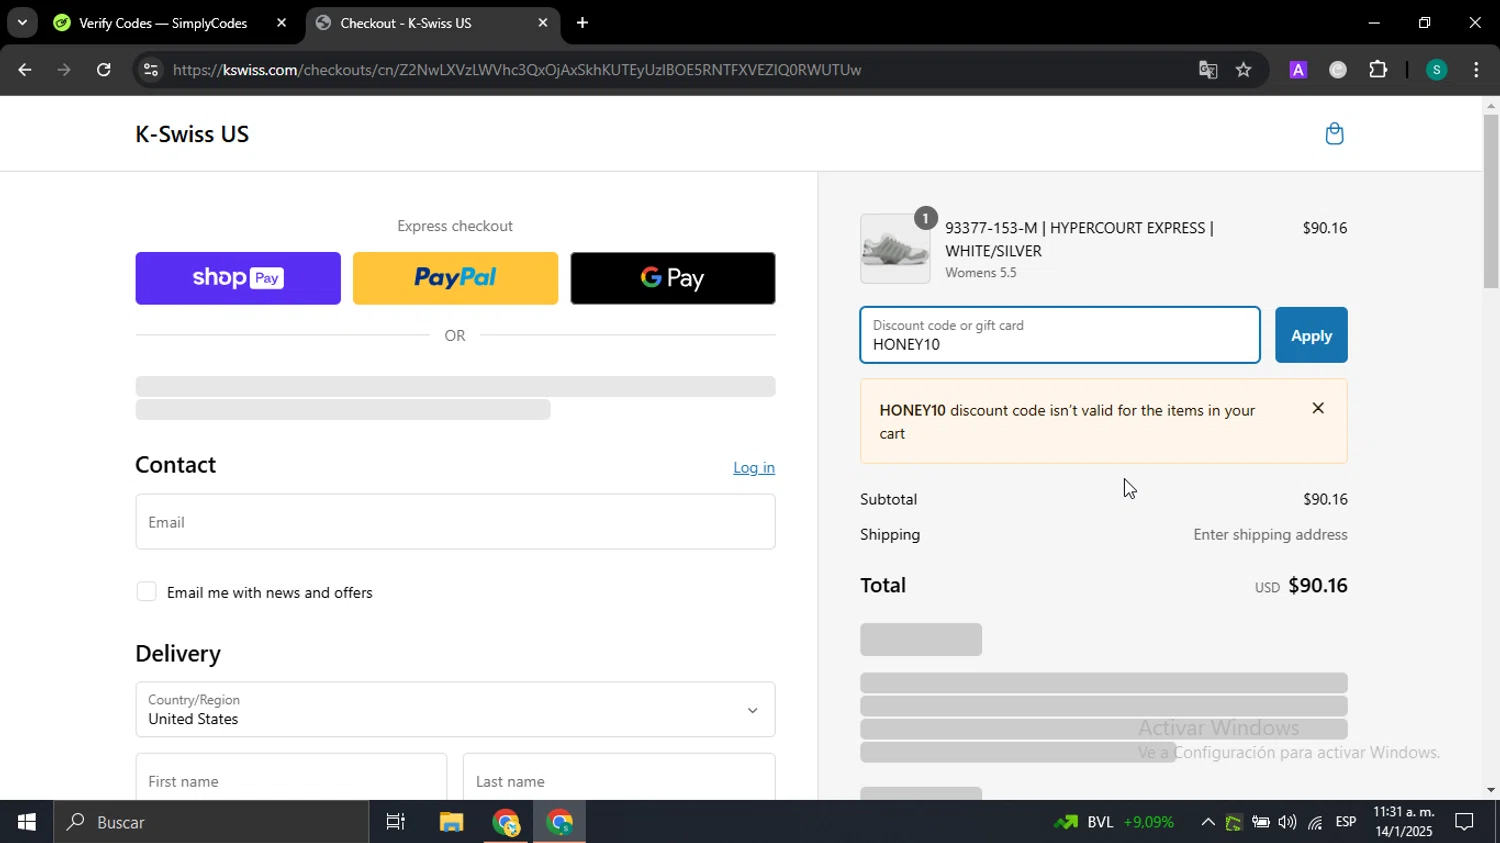1500x843 pixels.
Task: Open Windows Task View
Action: 396,822
